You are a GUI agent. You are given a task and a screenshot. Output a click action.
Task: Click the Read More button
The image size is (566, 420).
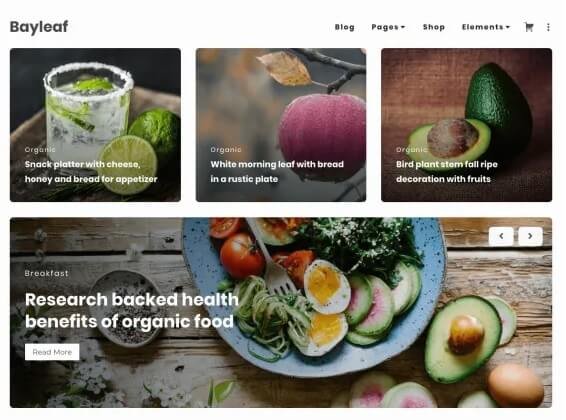point(52,352)
